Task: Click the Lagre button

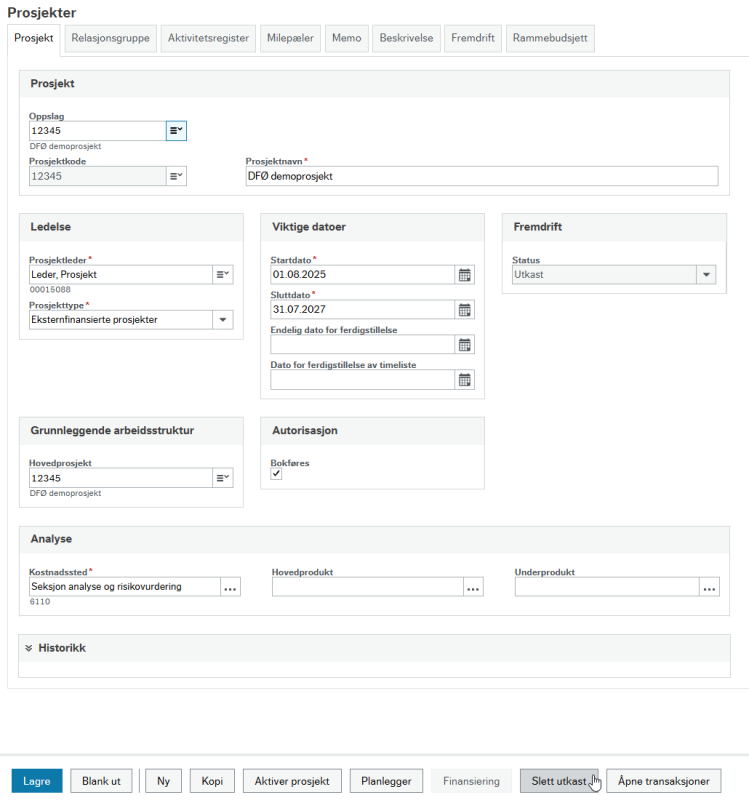Action: (x=37, y=781)
